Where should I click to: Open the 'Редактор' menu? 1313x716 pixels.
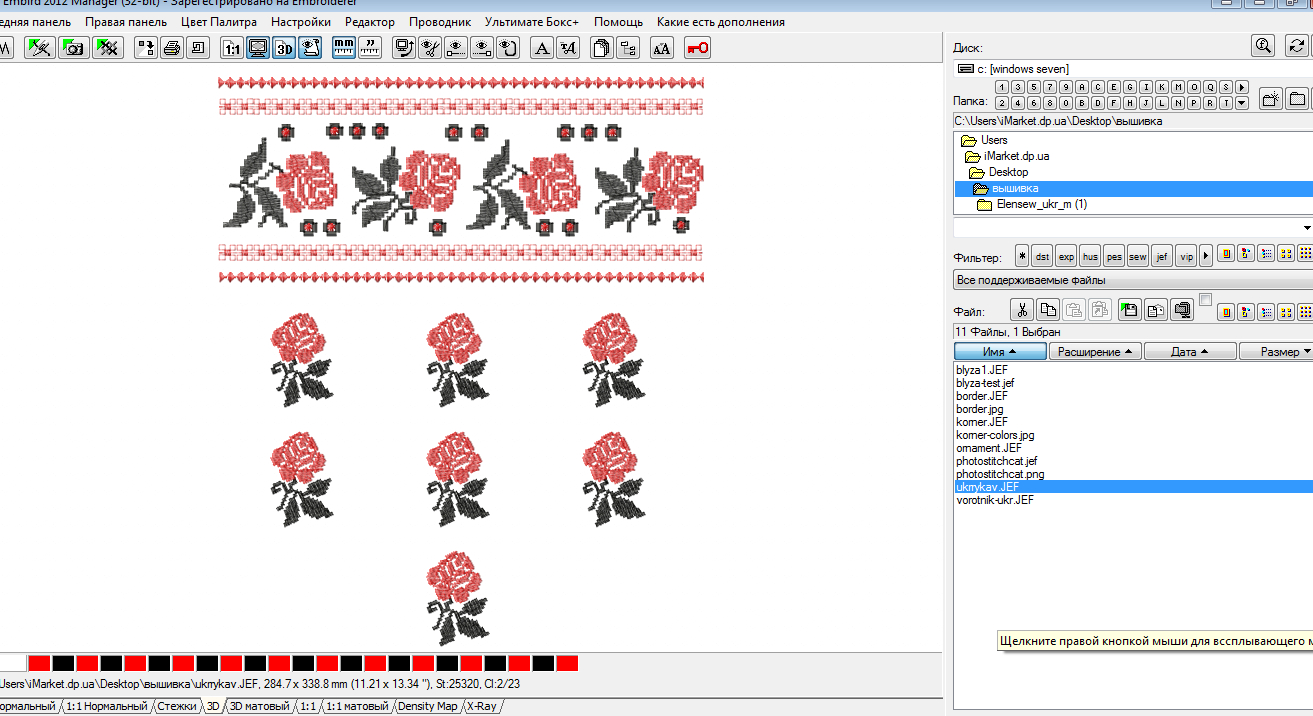coord(369,21)
